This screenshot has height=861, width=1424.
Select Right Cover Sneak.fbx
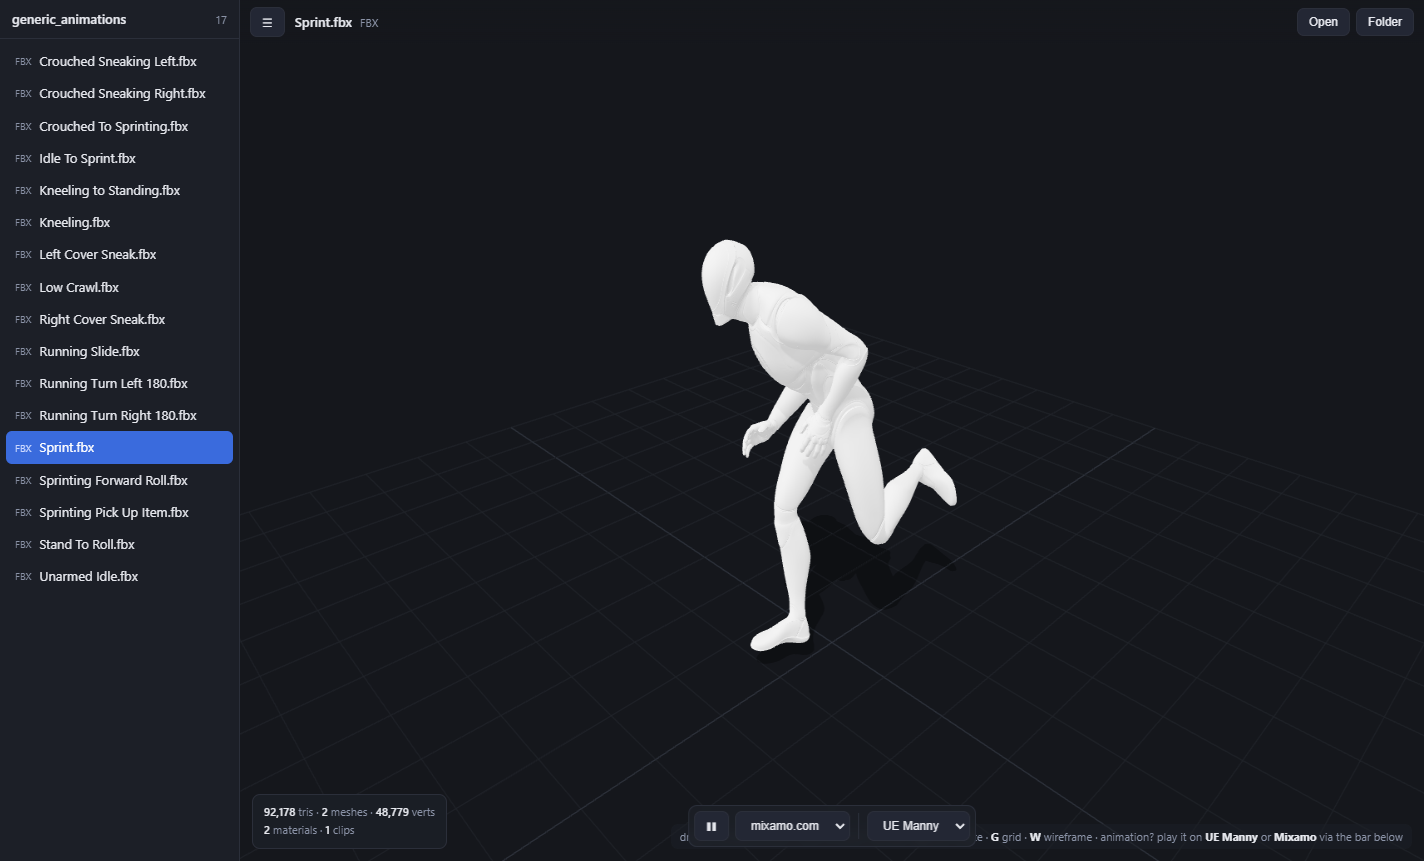point(120,319)
